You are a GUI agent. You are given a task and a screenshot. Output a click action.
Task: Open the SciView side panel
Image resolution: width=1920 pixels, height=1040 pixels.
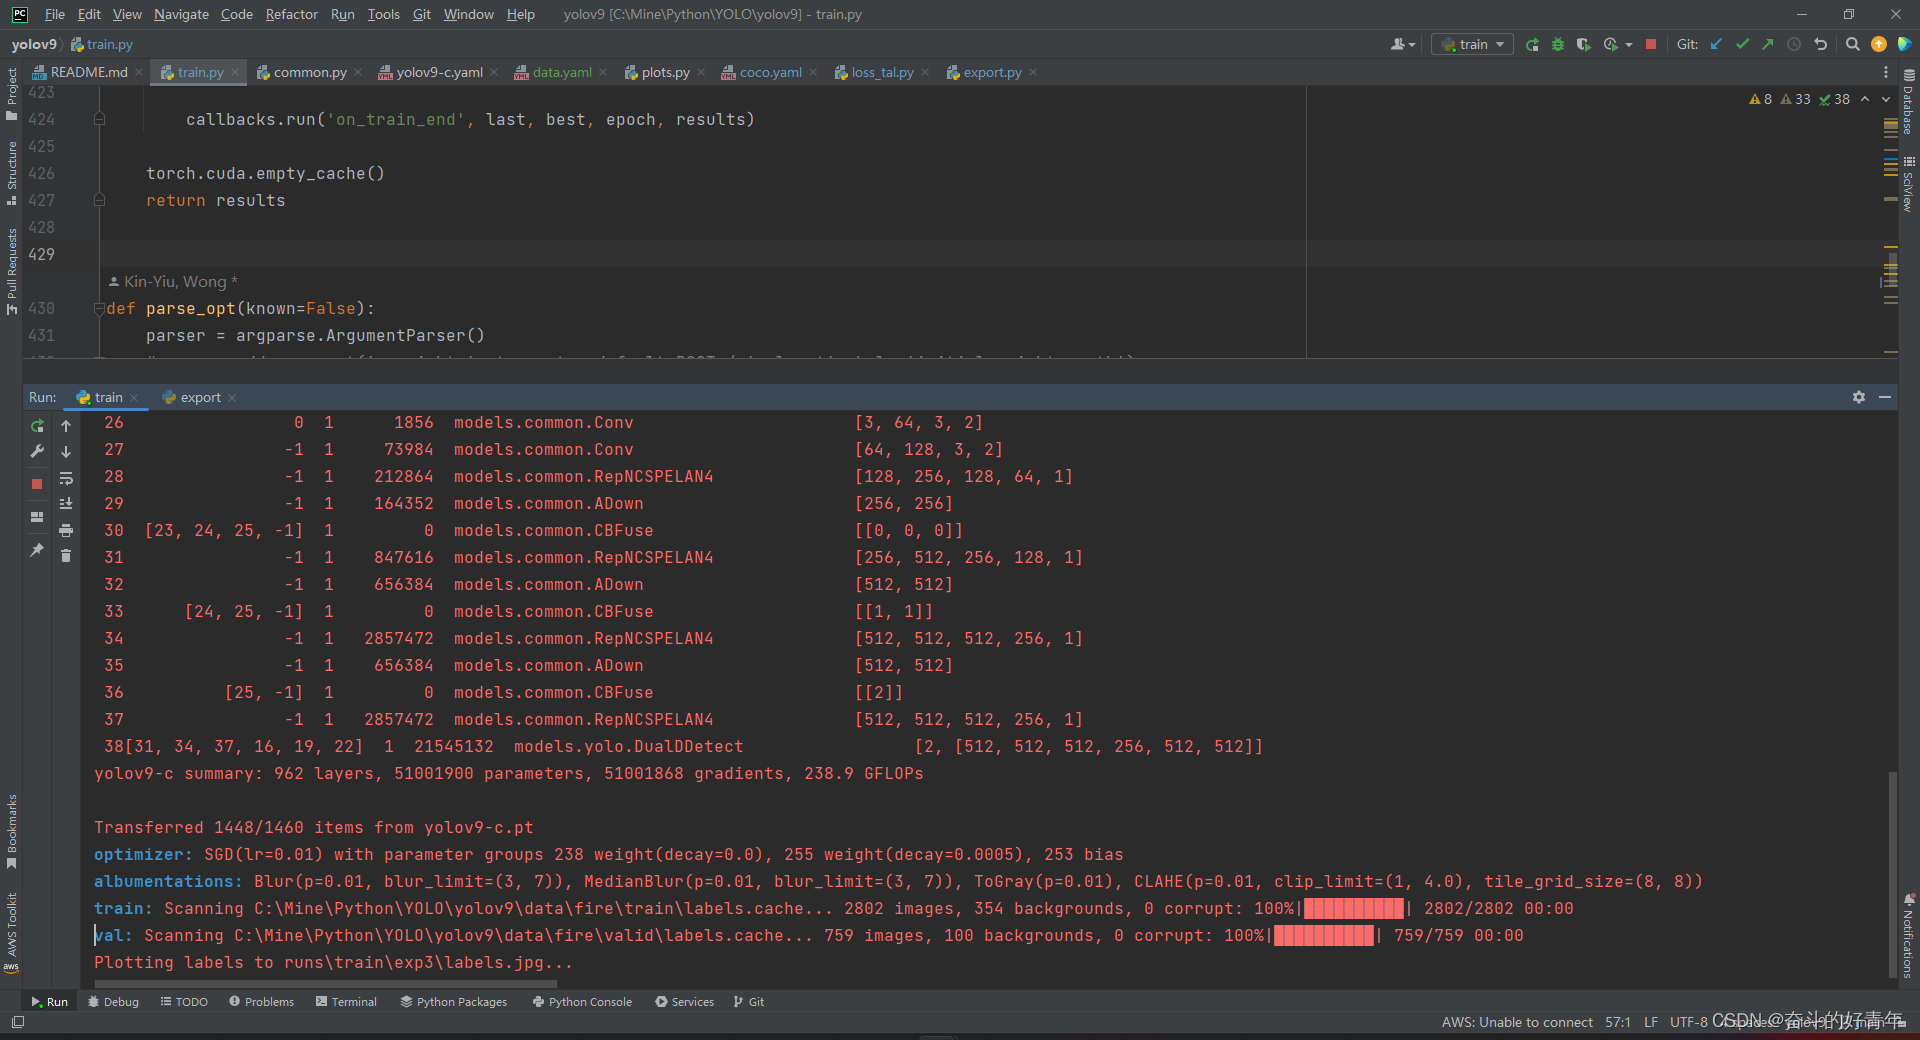1909,183
